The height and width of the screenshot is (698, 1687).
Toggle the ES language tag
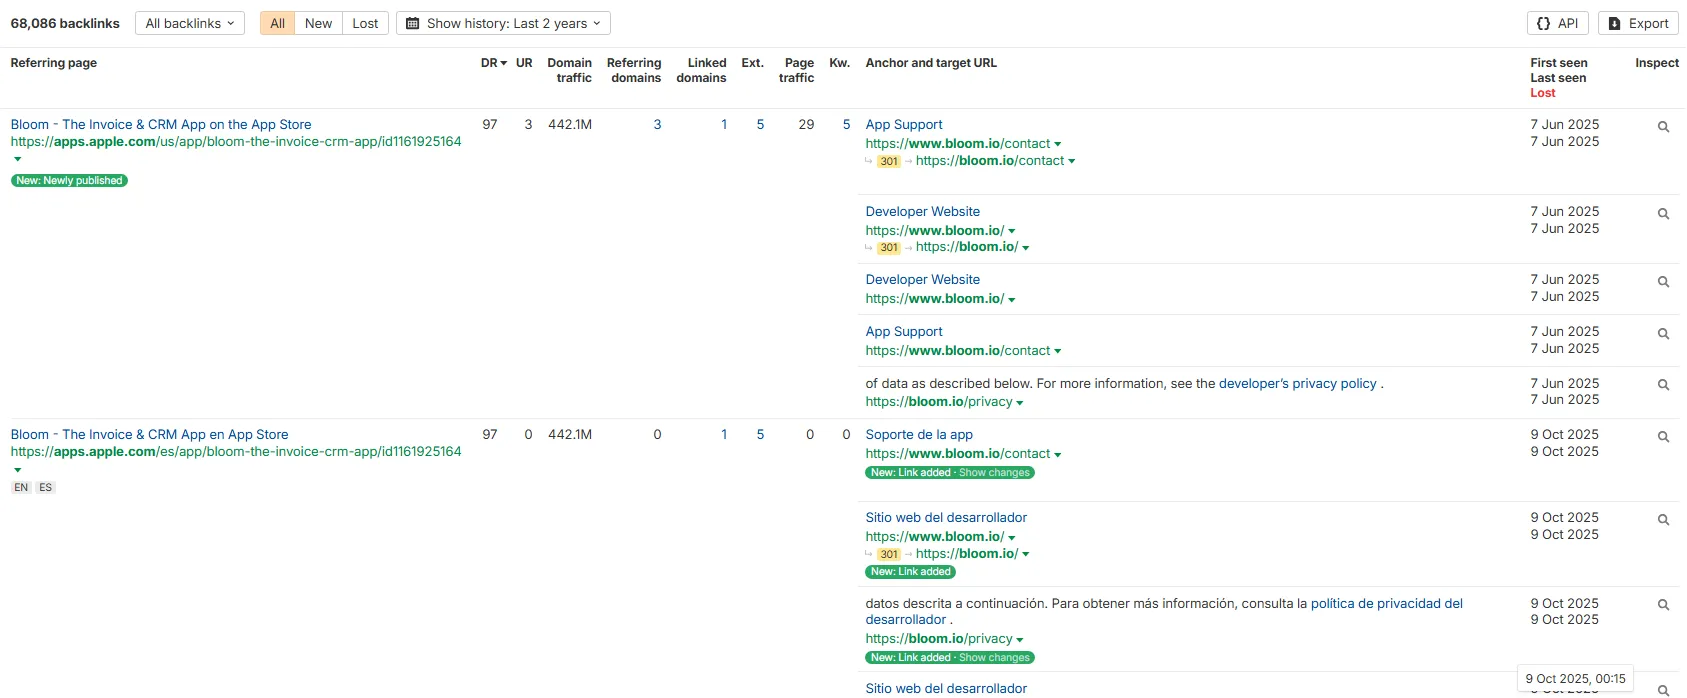coord(45,488)
